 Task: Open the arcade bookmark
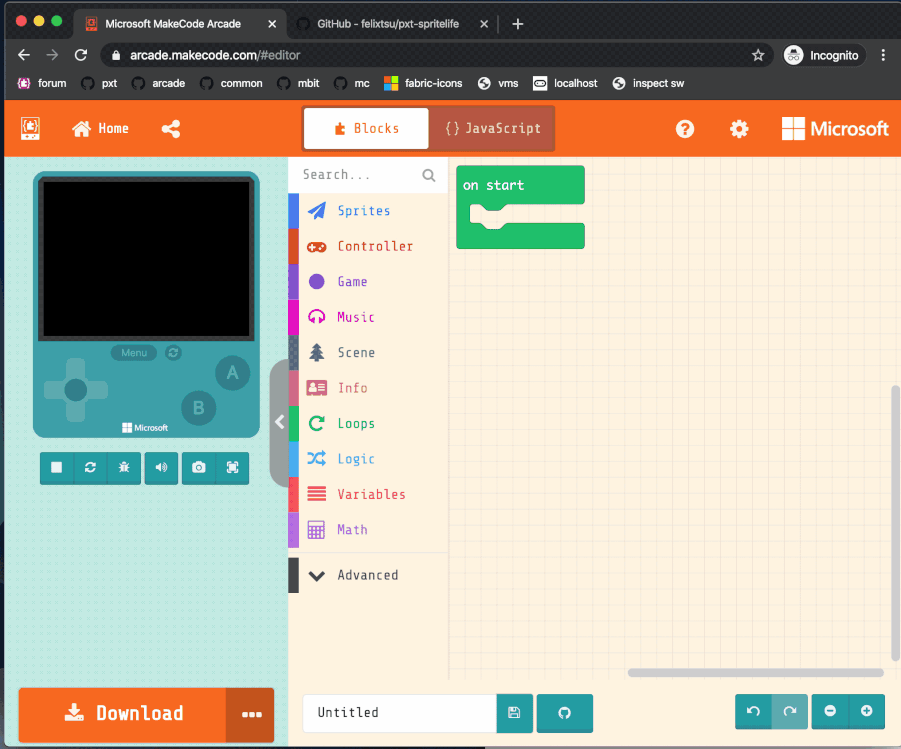[x=159, y=83]
